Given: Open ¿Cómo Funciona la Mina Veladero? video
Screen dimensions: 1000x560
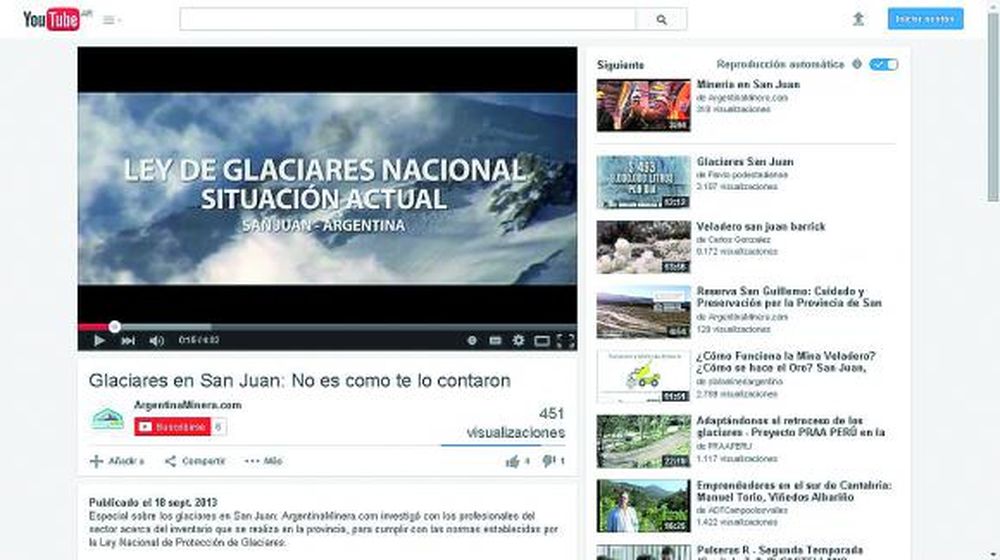Looking at the screenshot, I should [786, 362].
